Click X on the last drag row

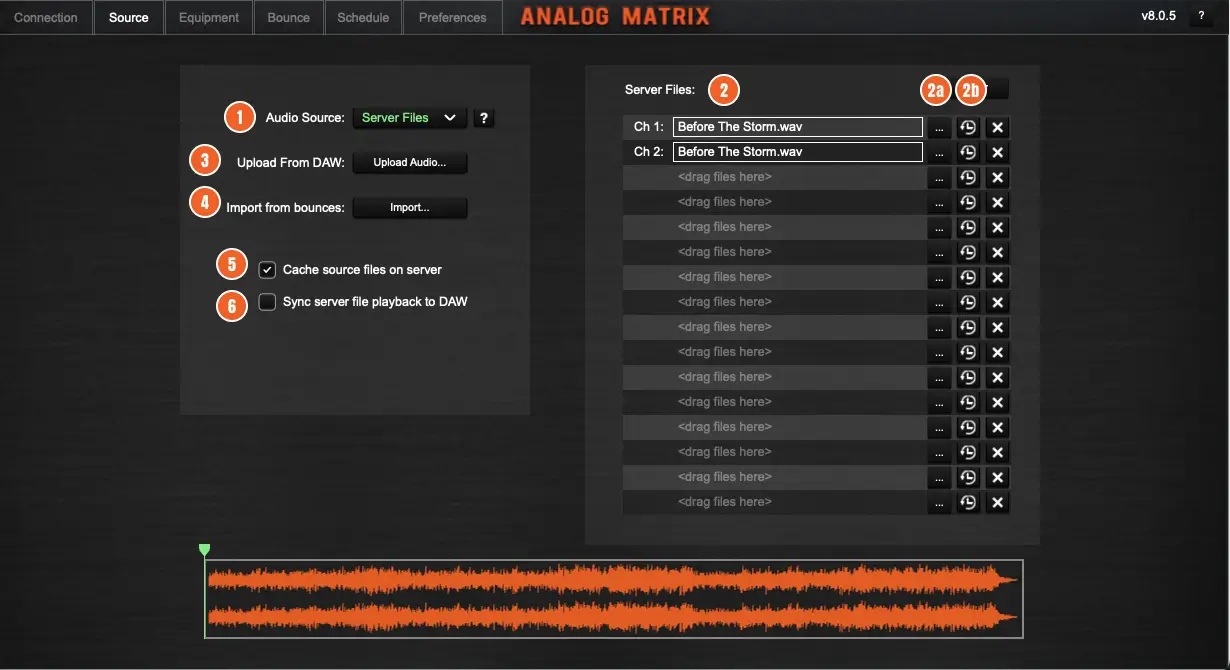tap(997, 503)
